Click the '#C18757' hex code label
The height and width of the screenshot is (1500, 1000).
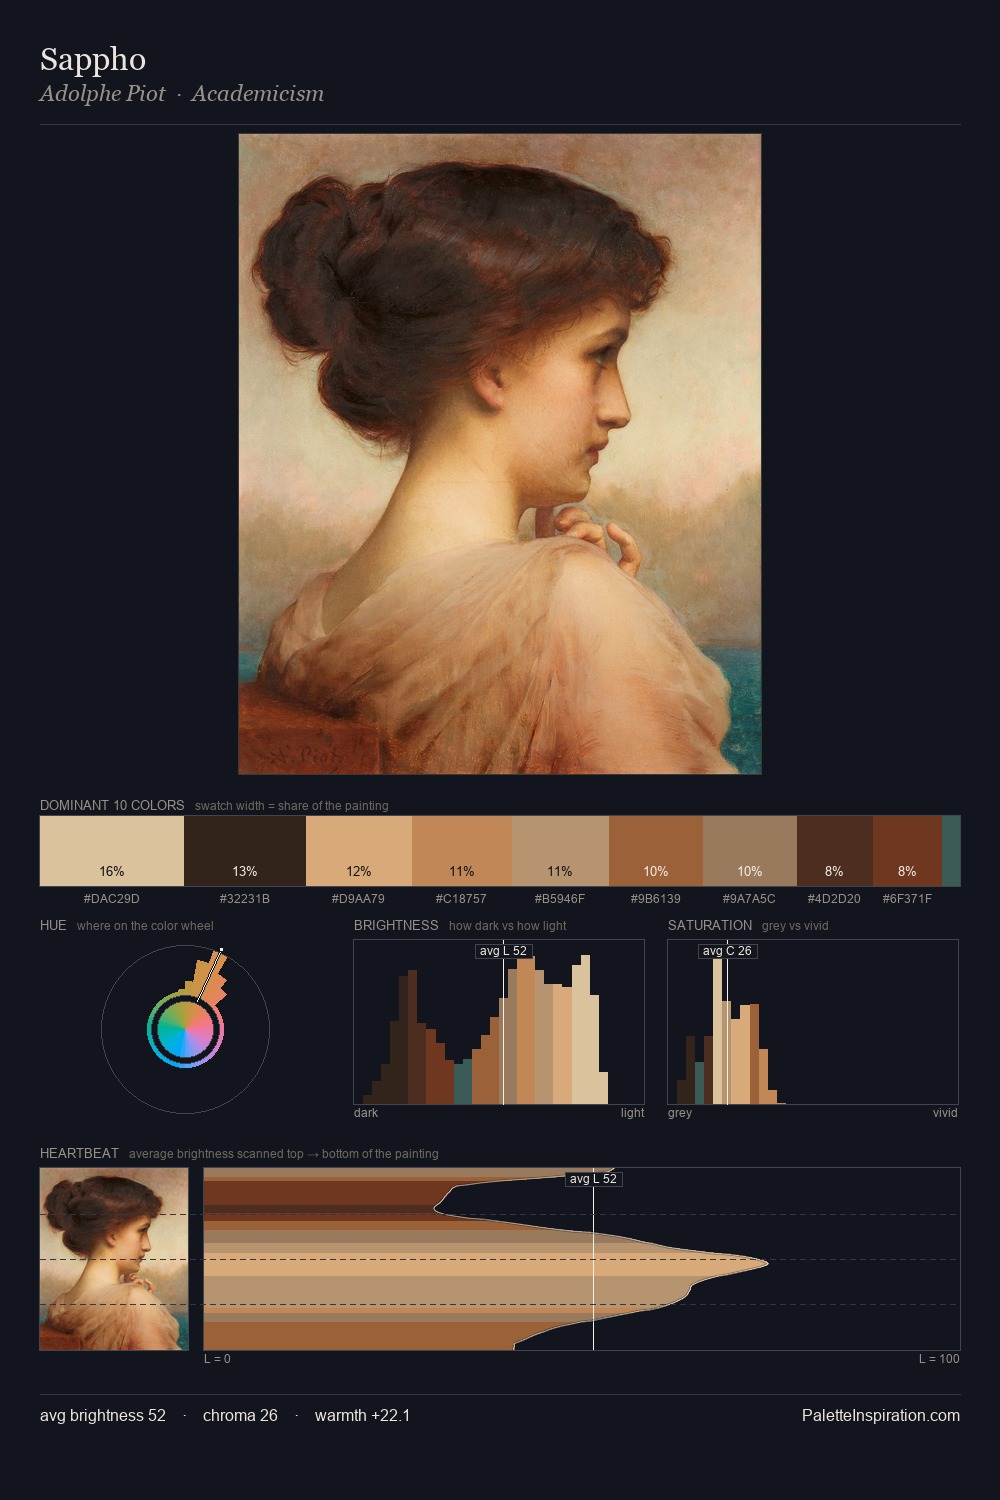click(461, 899)
